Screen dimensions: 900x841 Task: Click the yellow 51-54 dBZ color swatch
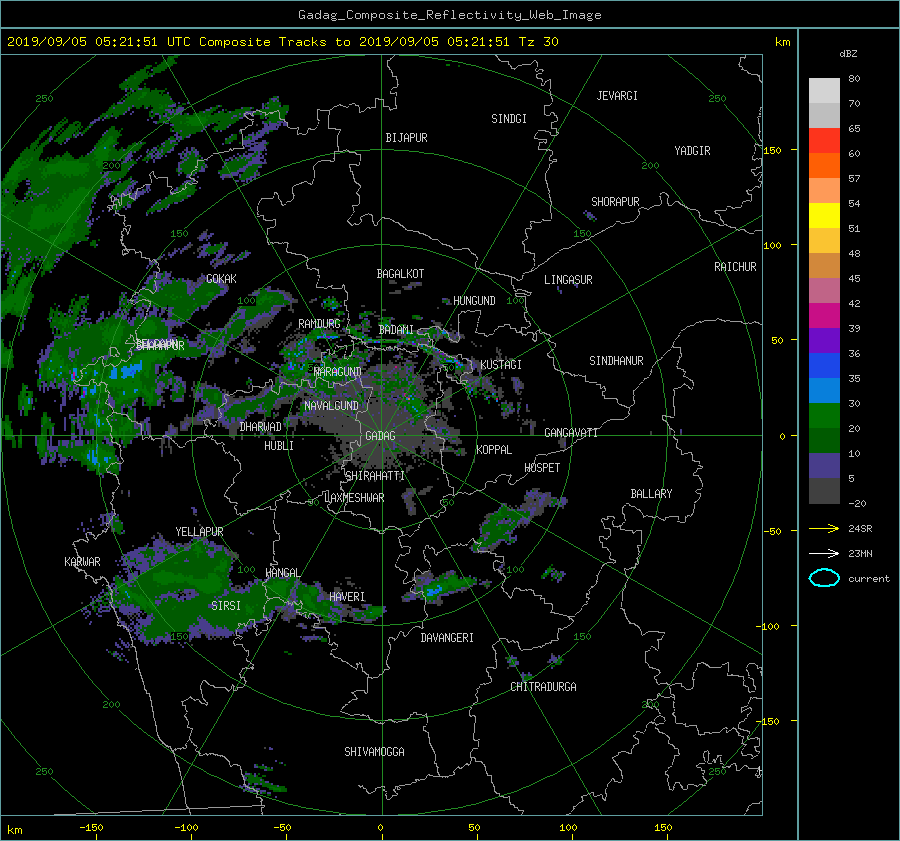pos(824,216)
